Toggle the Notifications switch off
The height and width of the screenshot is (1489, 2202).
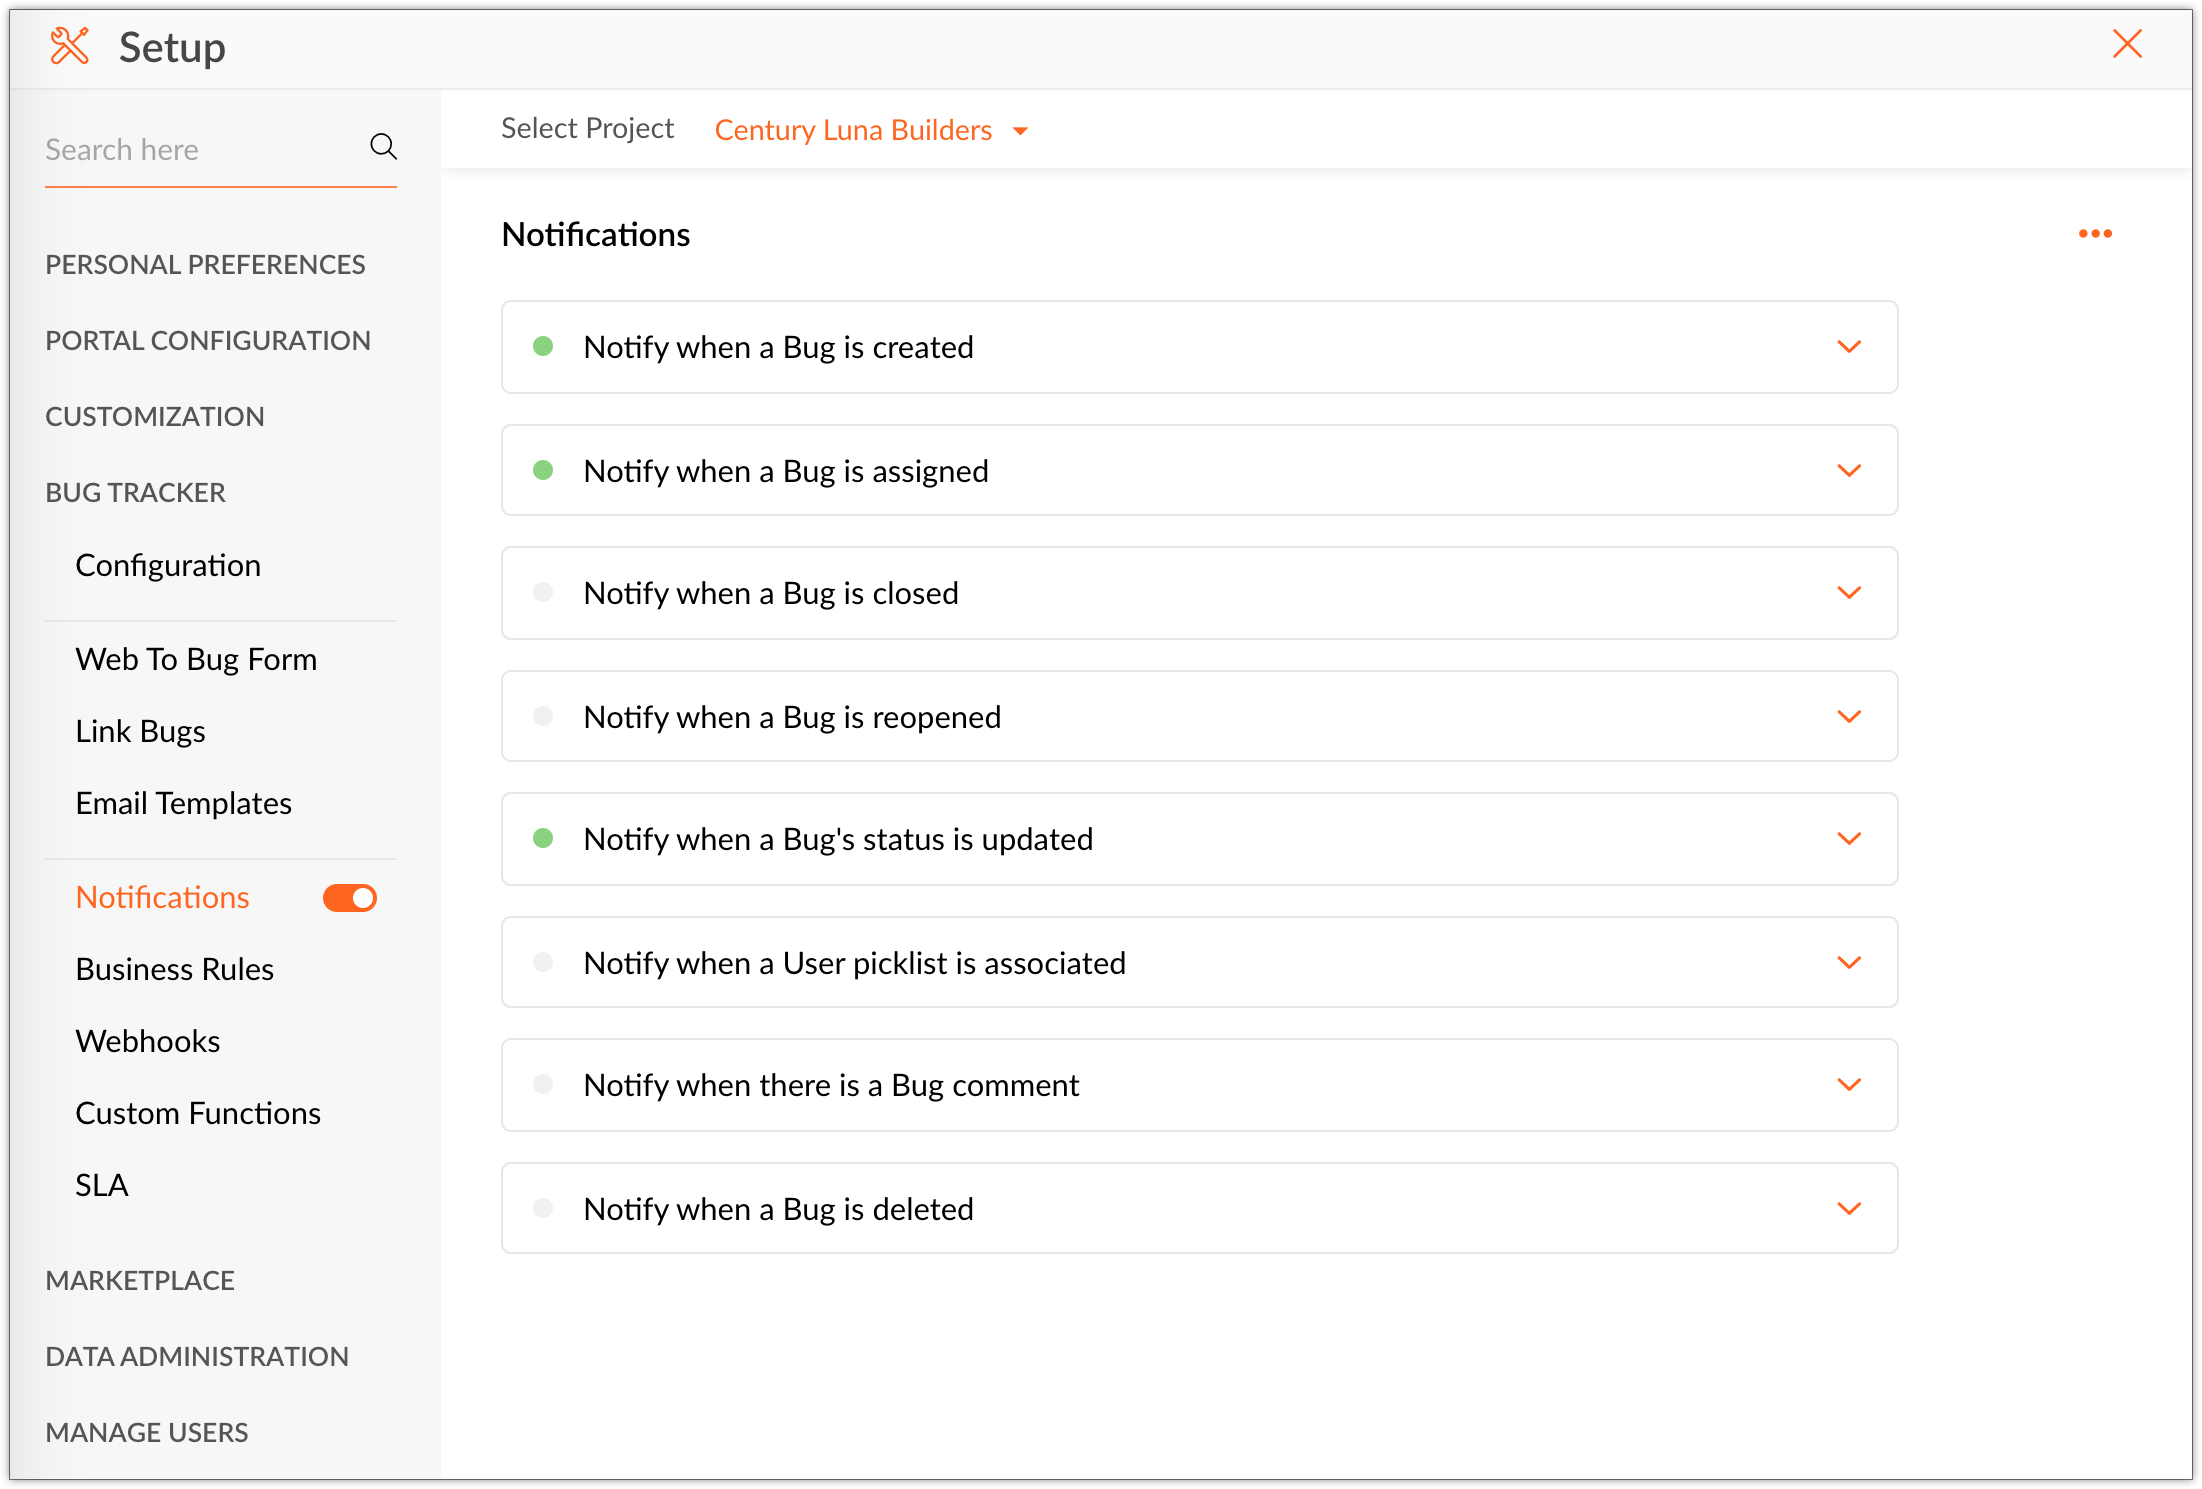tap(349, 898)
